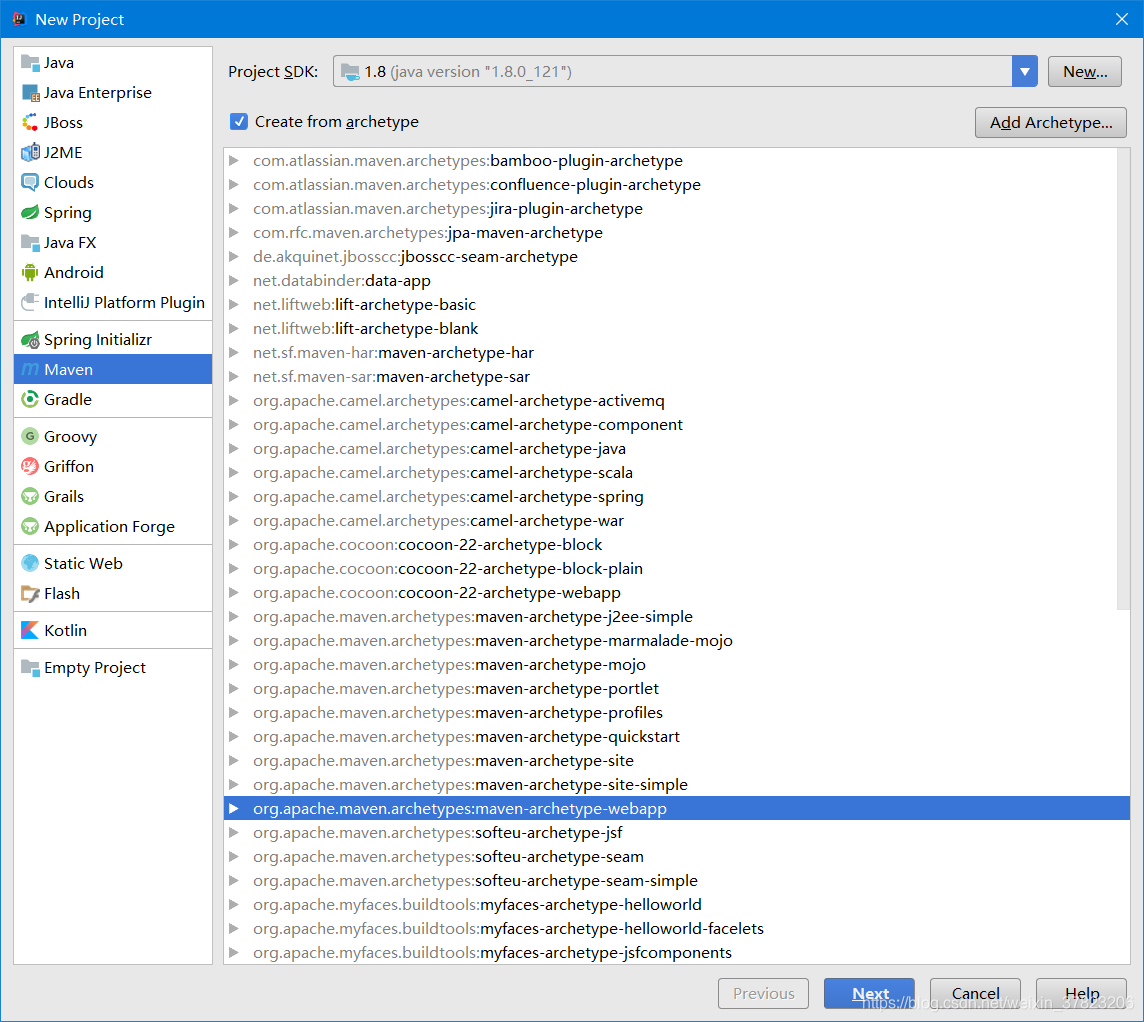Select Empty Project label

[95, 667]
